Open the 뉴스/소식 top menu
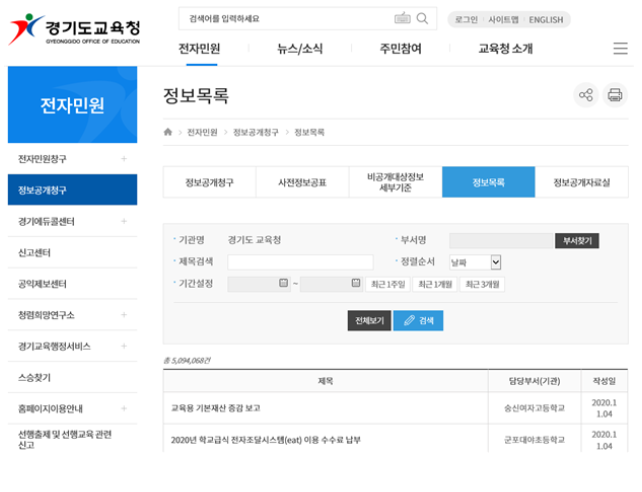This screenshot has height=492, width=642. (300, 49)
